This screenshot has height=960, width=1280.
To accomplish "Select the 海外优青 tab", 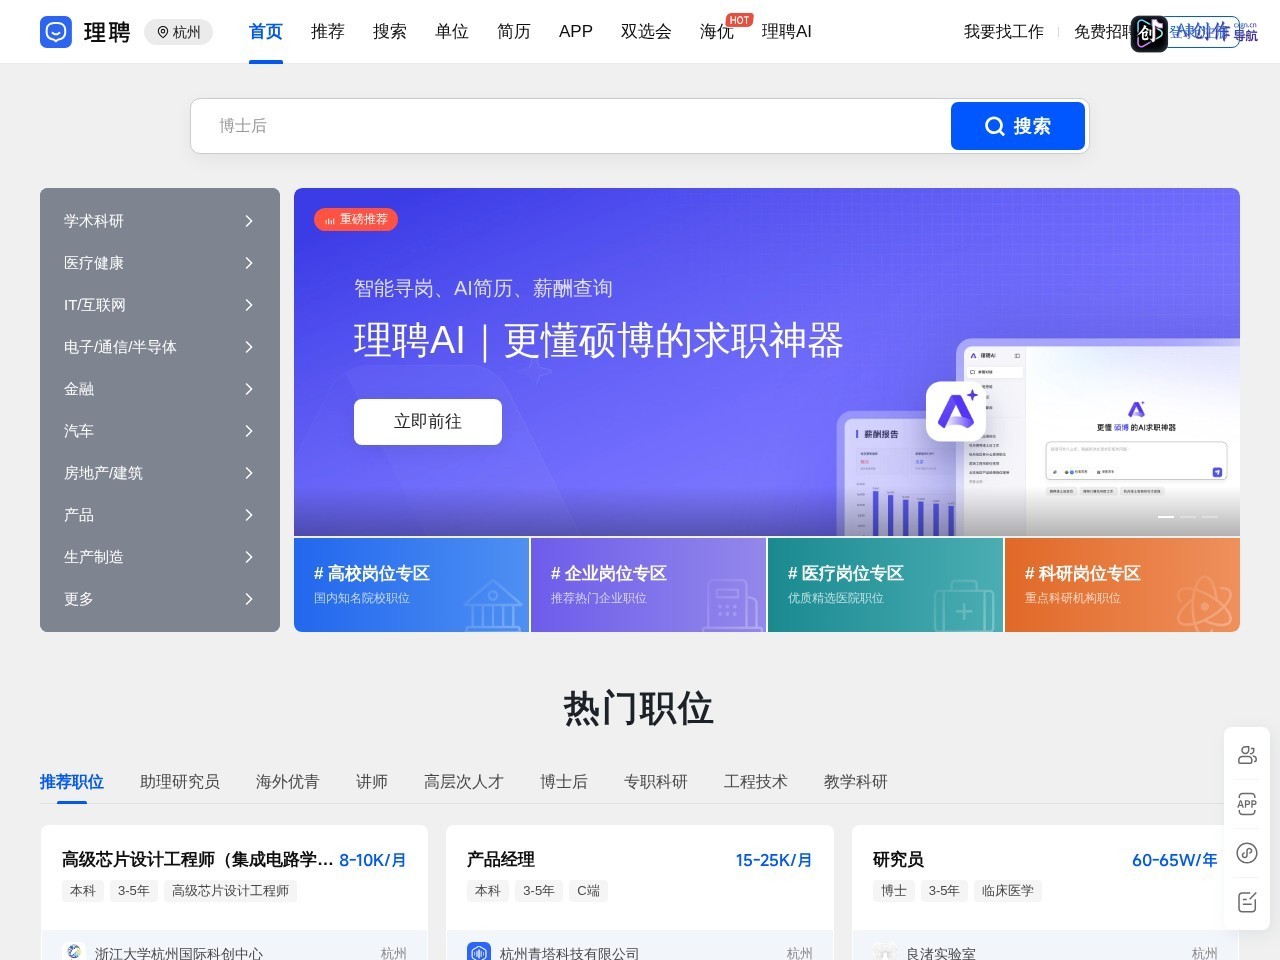I will (288, 782).
